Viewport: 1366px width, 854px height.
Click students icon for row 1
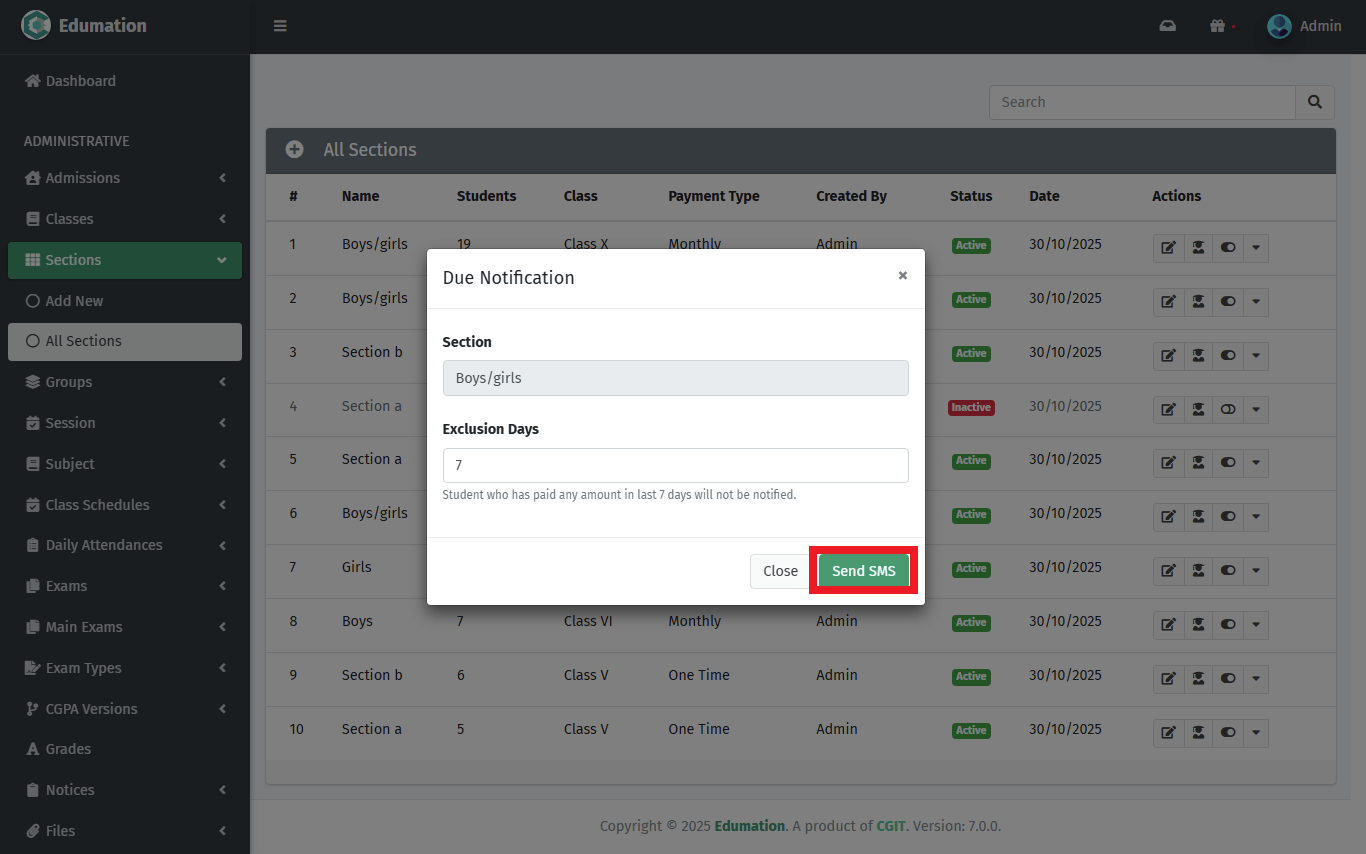(x=1198, y=248)
